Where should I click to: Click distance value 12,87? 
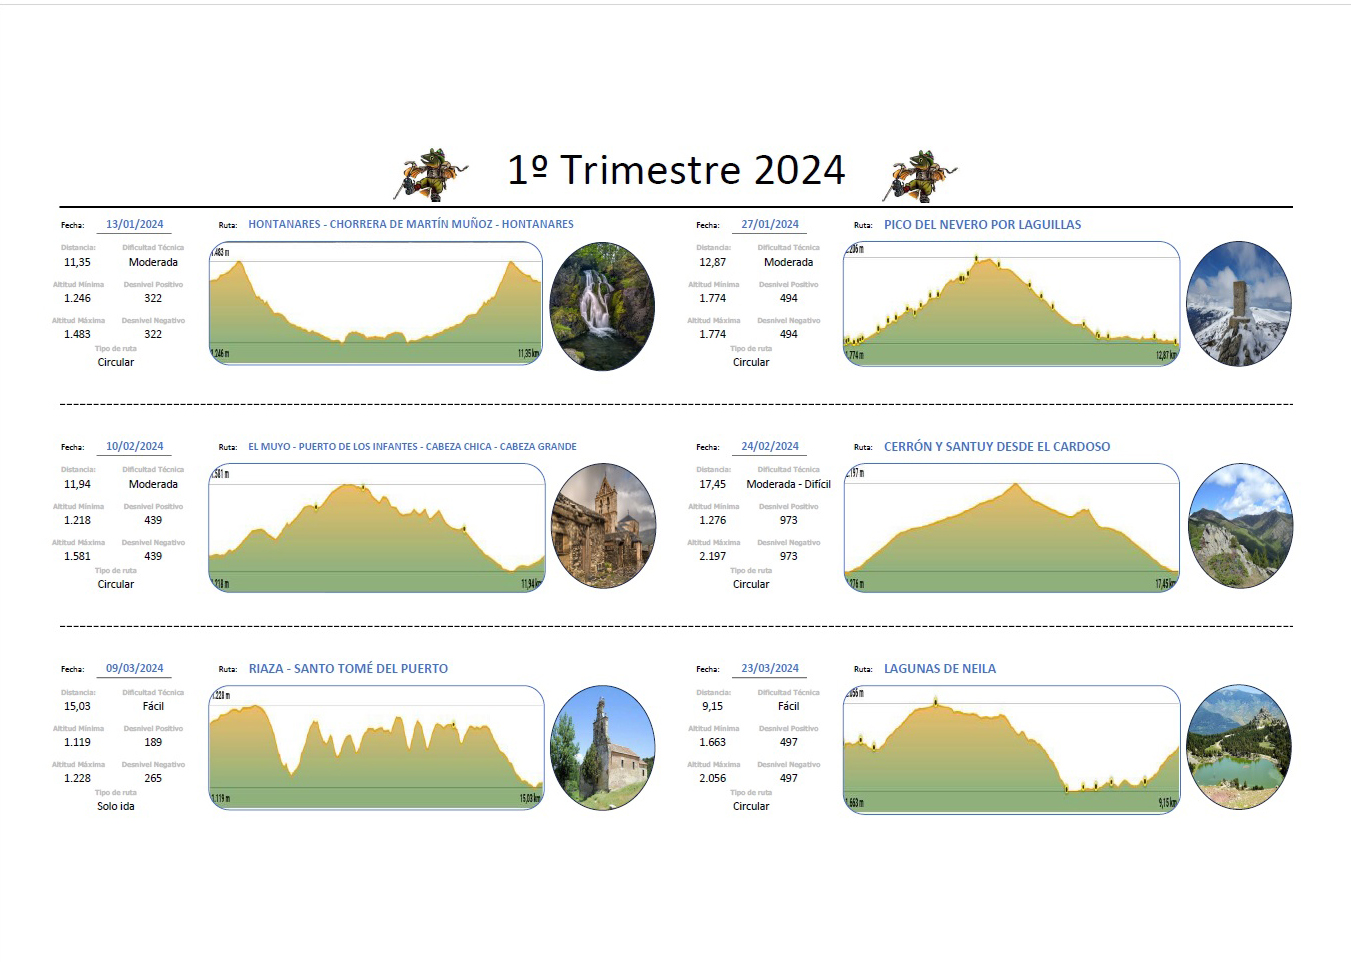pyautogui.click(x=713, y=263)
